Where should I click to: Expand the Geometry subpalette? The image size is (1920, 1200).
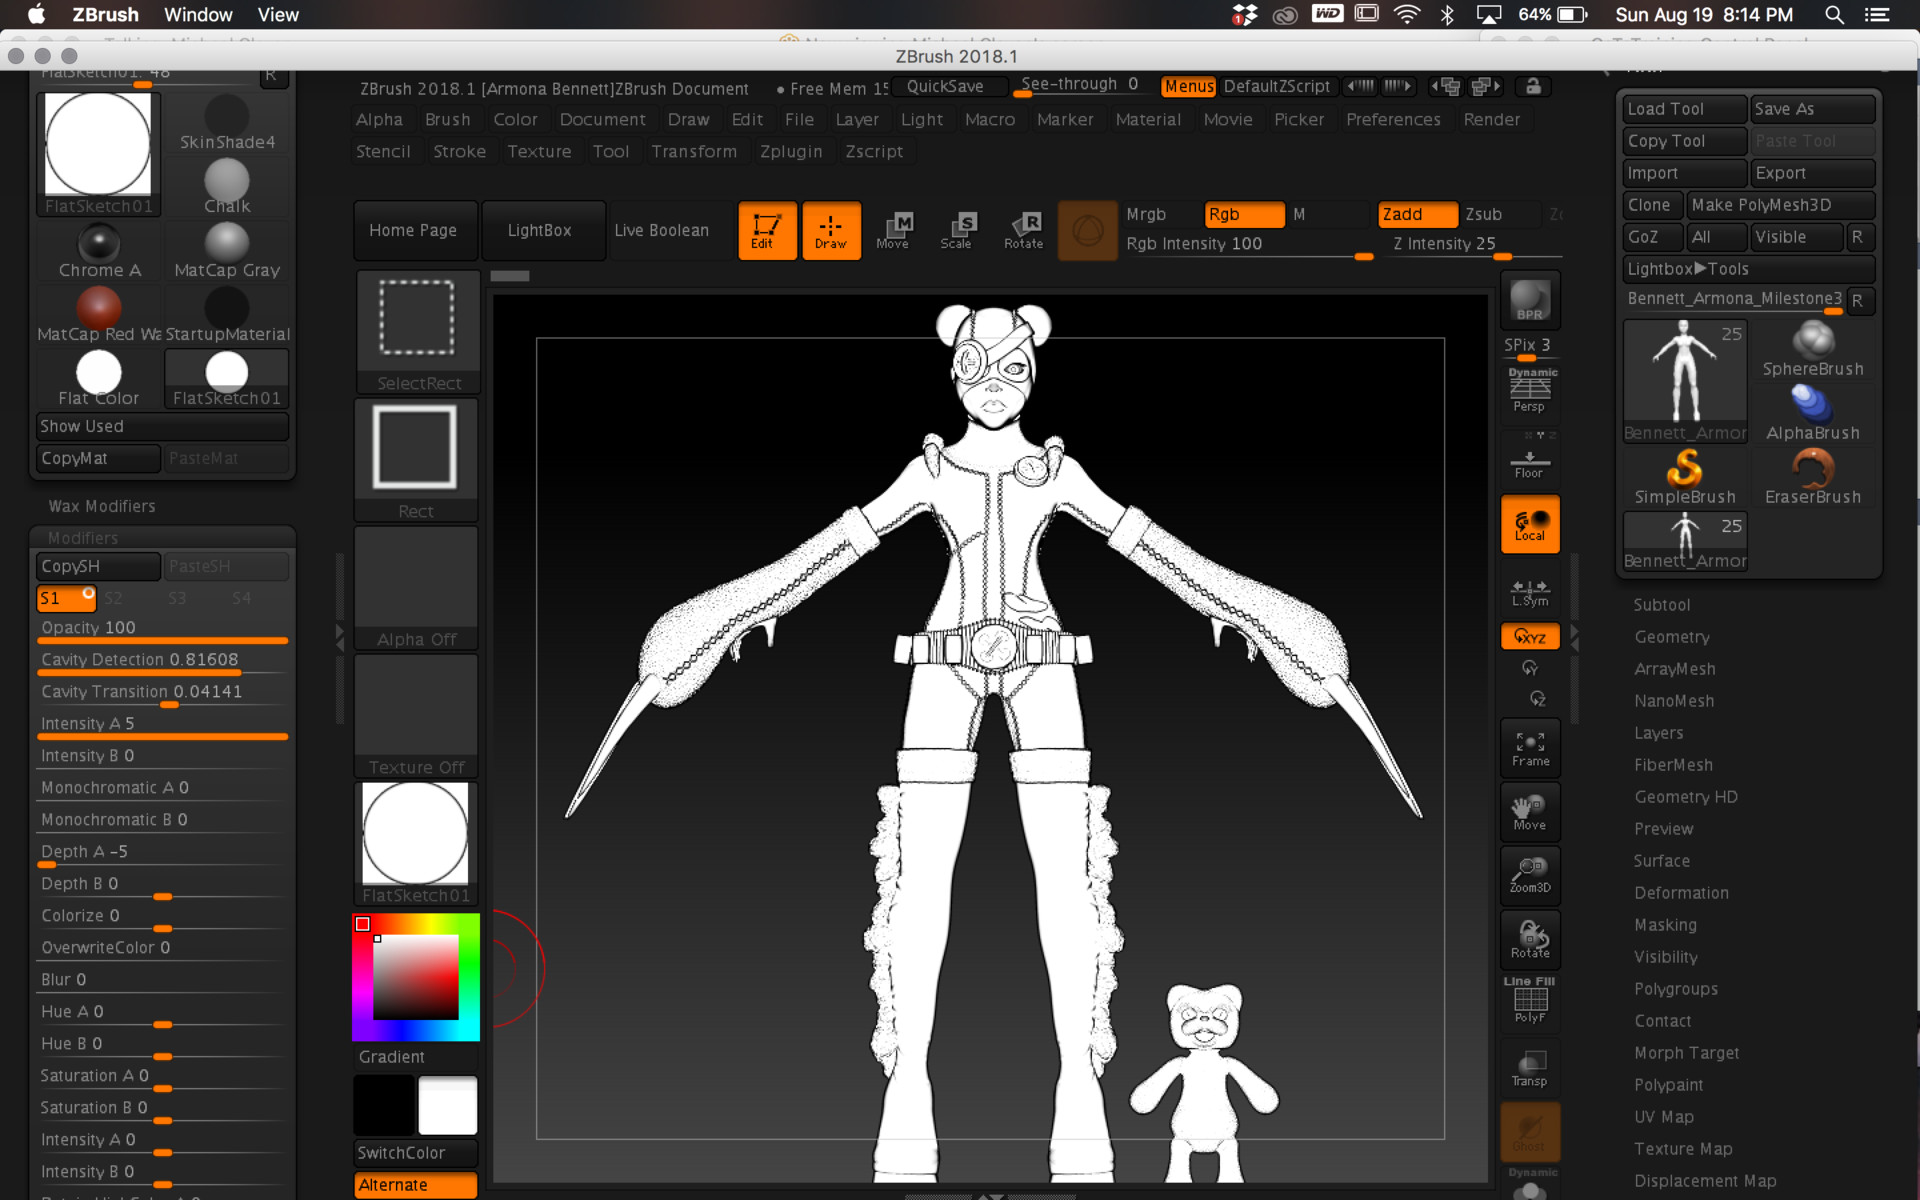1672,636
